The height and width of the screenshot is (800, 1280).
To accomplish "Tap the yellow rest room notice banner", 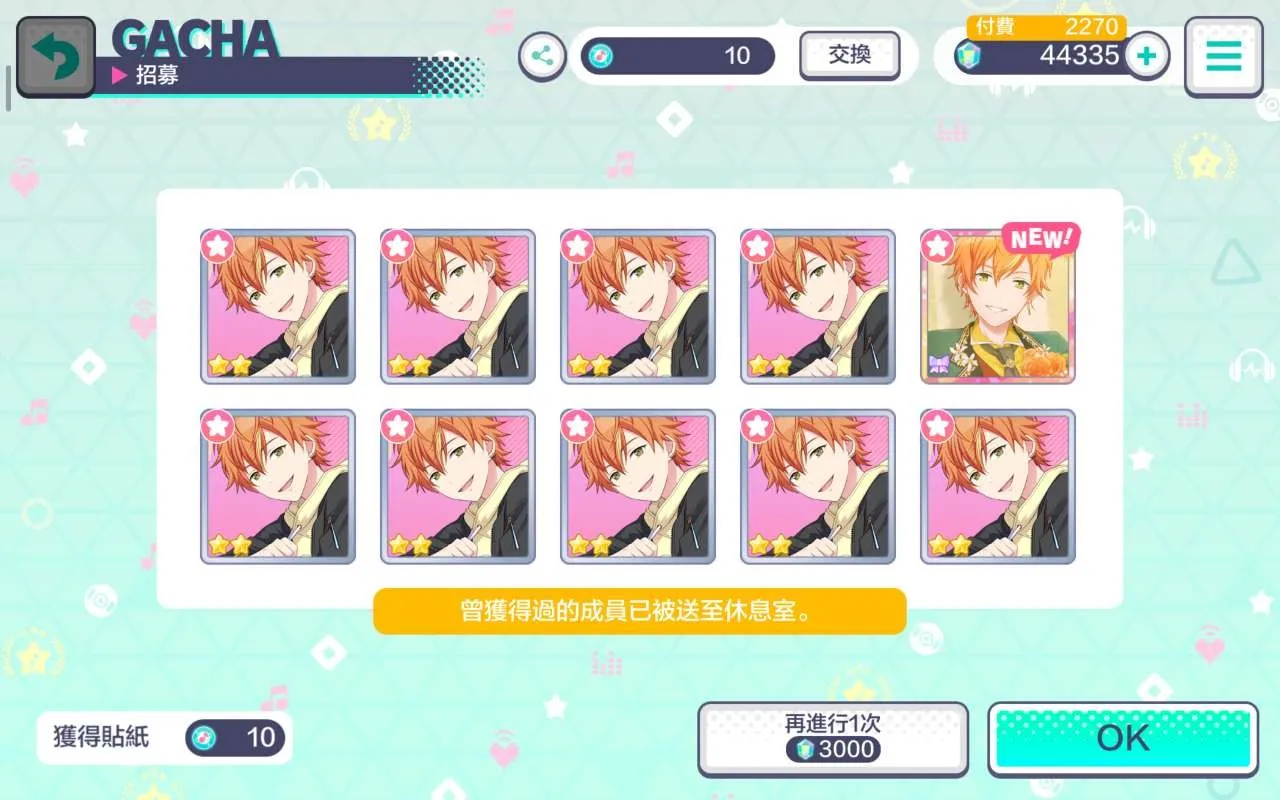I will [x=640, y=611].
